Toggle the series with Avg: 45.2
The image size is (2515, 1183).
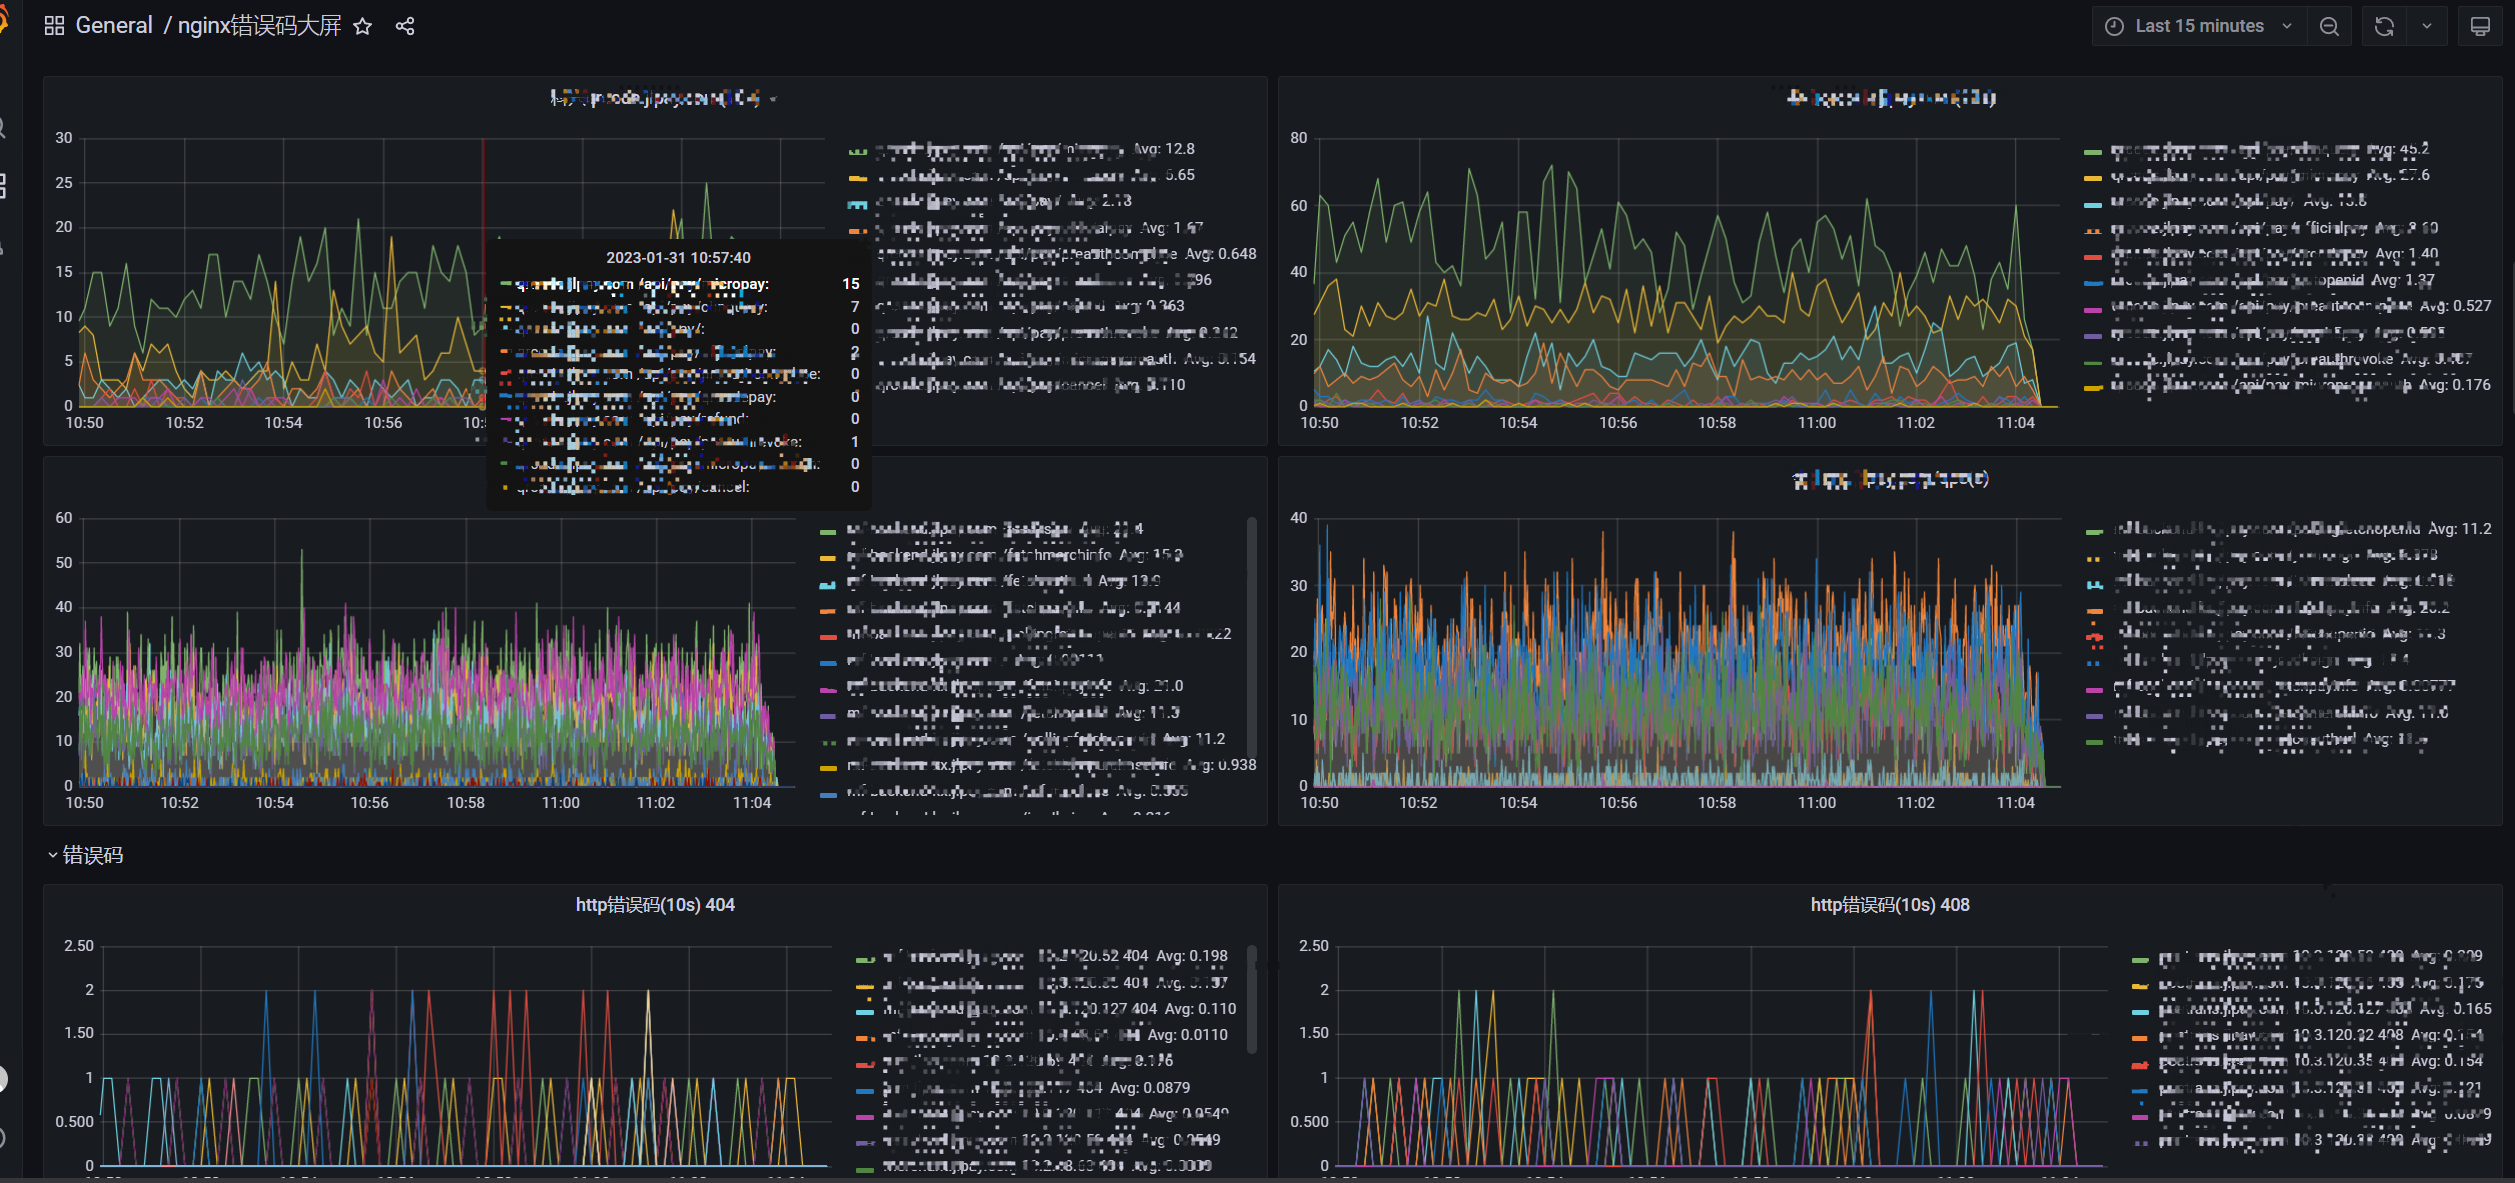[2270, 150]
